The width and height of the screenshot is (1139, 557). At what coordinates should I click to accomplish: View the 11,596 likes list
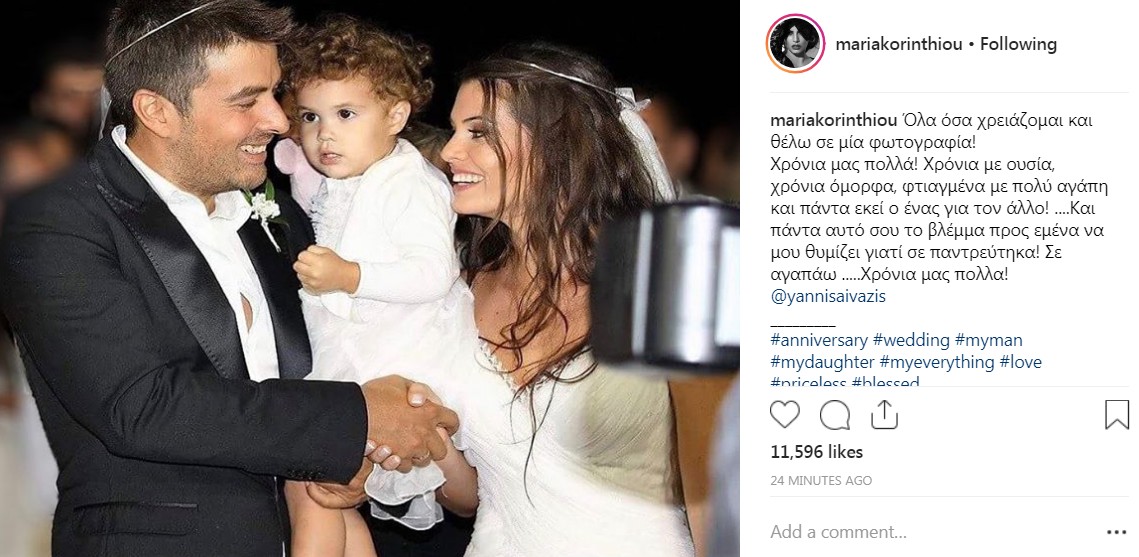coord(816,452)
